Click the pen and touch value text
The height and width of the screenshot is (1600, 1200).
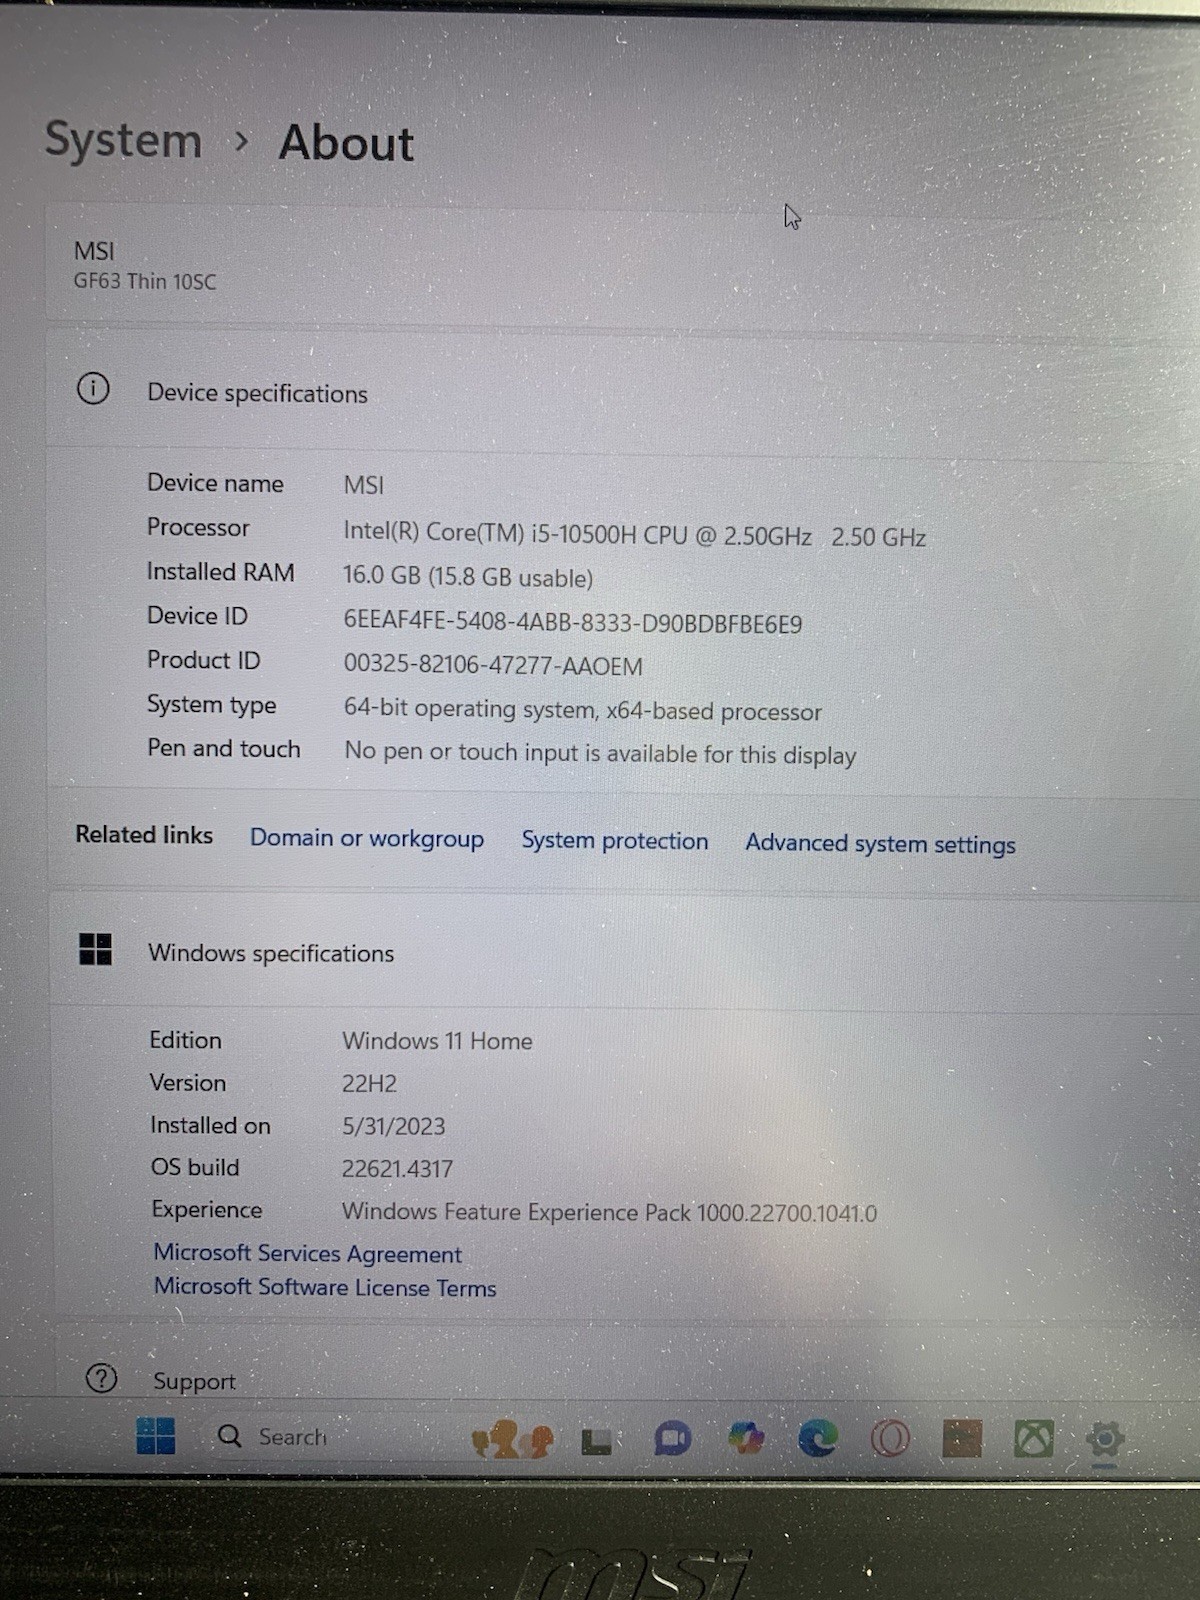[600, 753]
